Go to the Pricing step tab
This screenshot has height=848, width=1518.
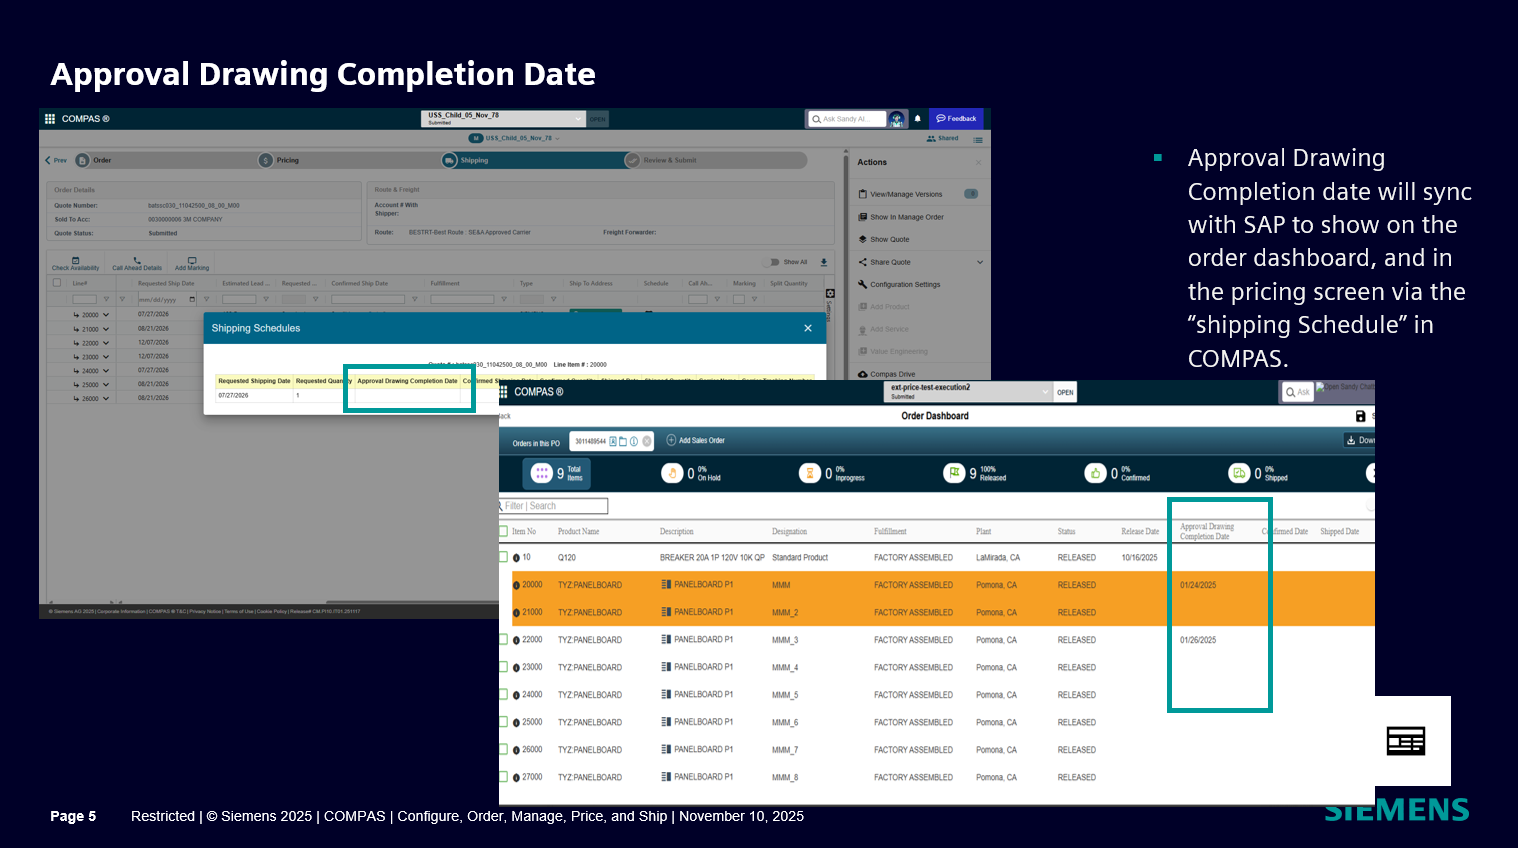pos(287,160)
